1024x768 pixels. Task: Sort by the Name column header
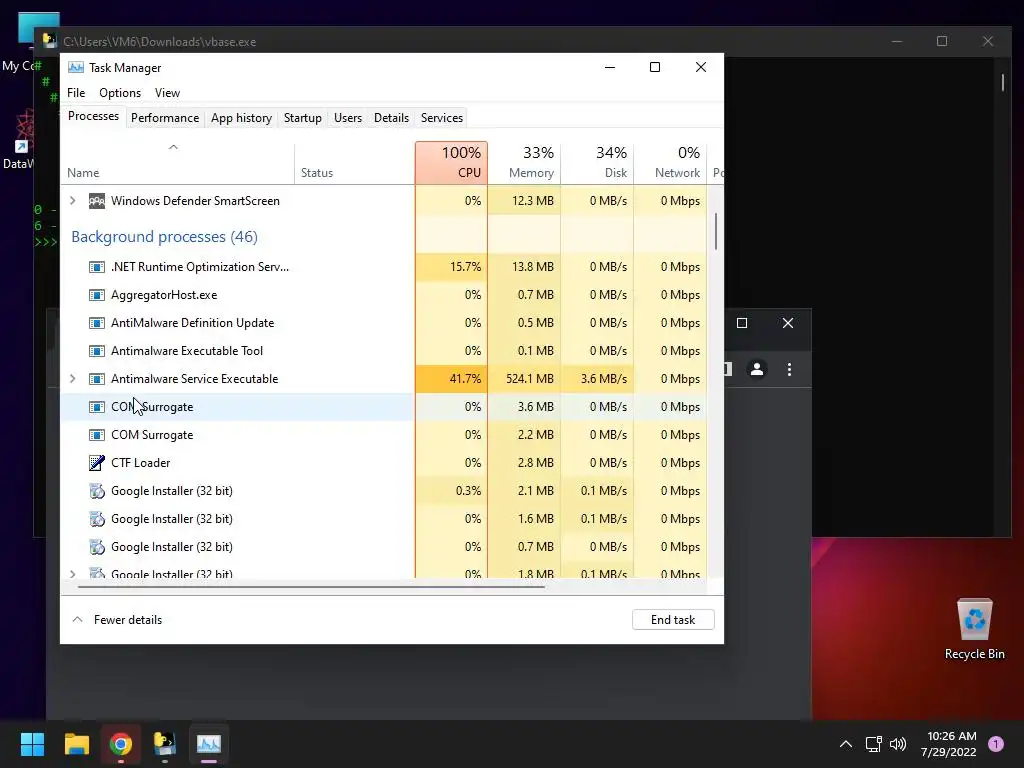pyautogui.click(x=178, y=163)
